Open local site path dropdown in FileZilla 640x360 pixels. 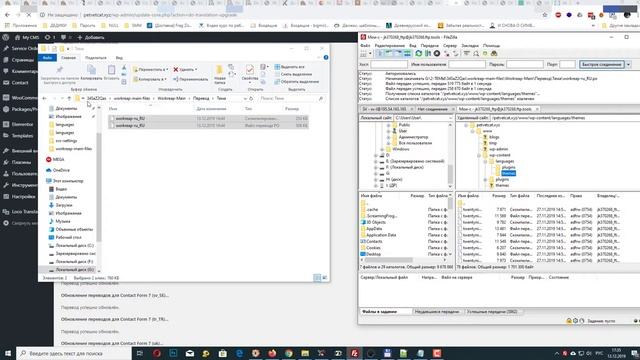[450, 118]
